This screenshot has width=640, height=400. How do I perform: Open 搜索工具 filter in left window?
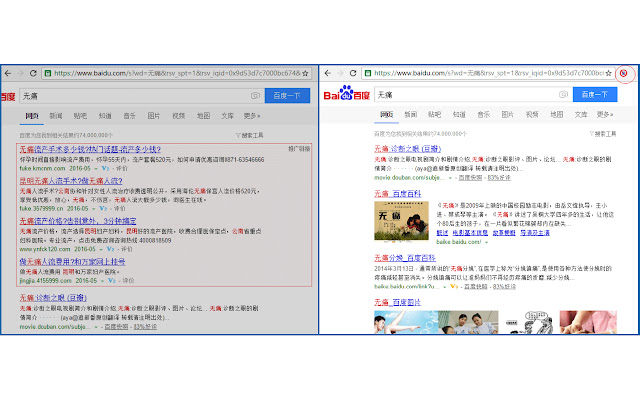(253, 132)
